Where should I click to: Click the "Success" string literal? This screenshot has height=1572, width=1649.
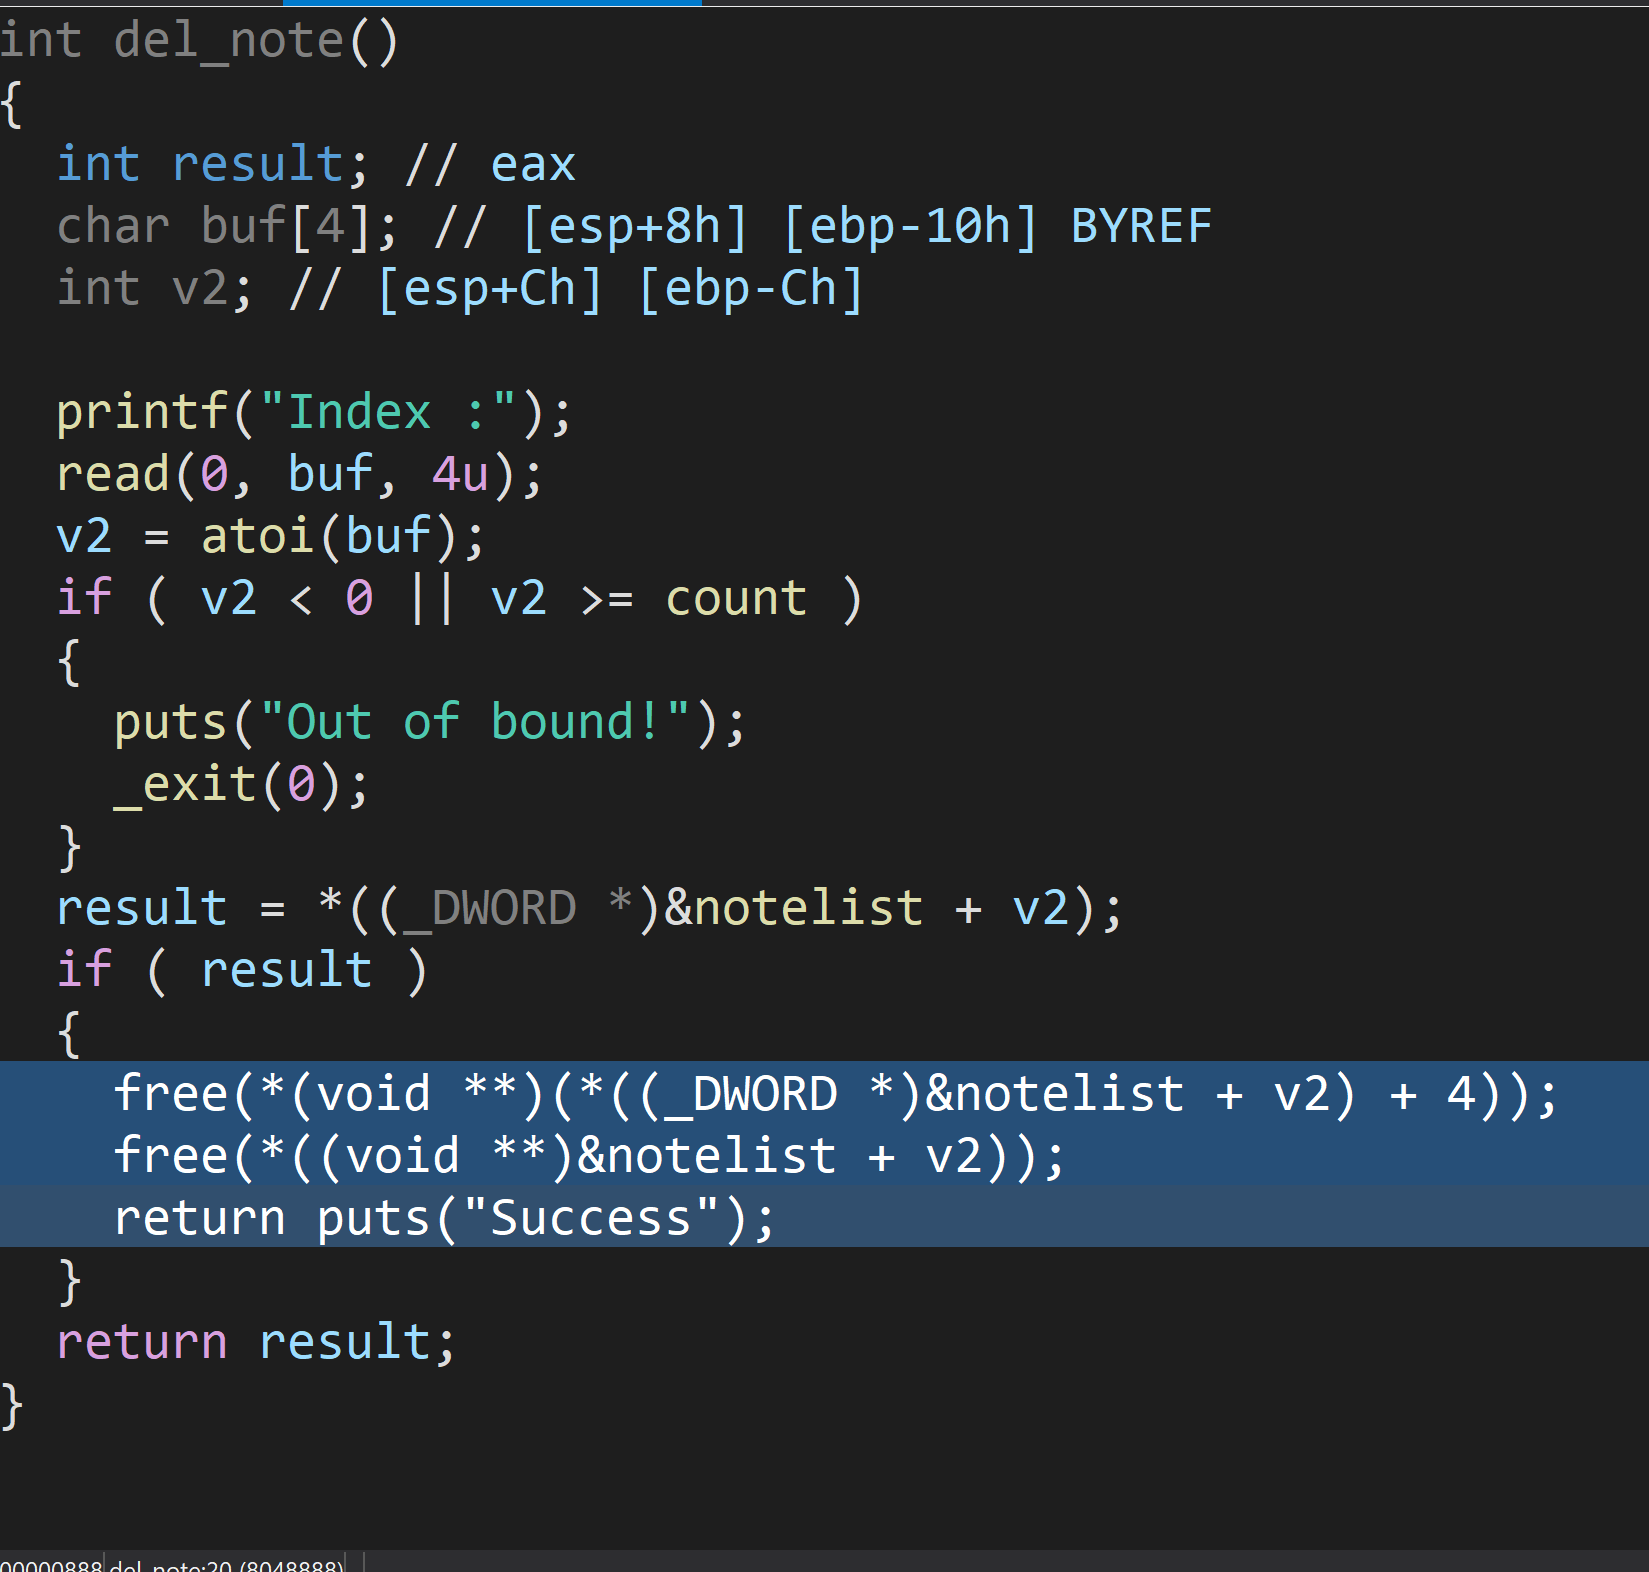590,1219
